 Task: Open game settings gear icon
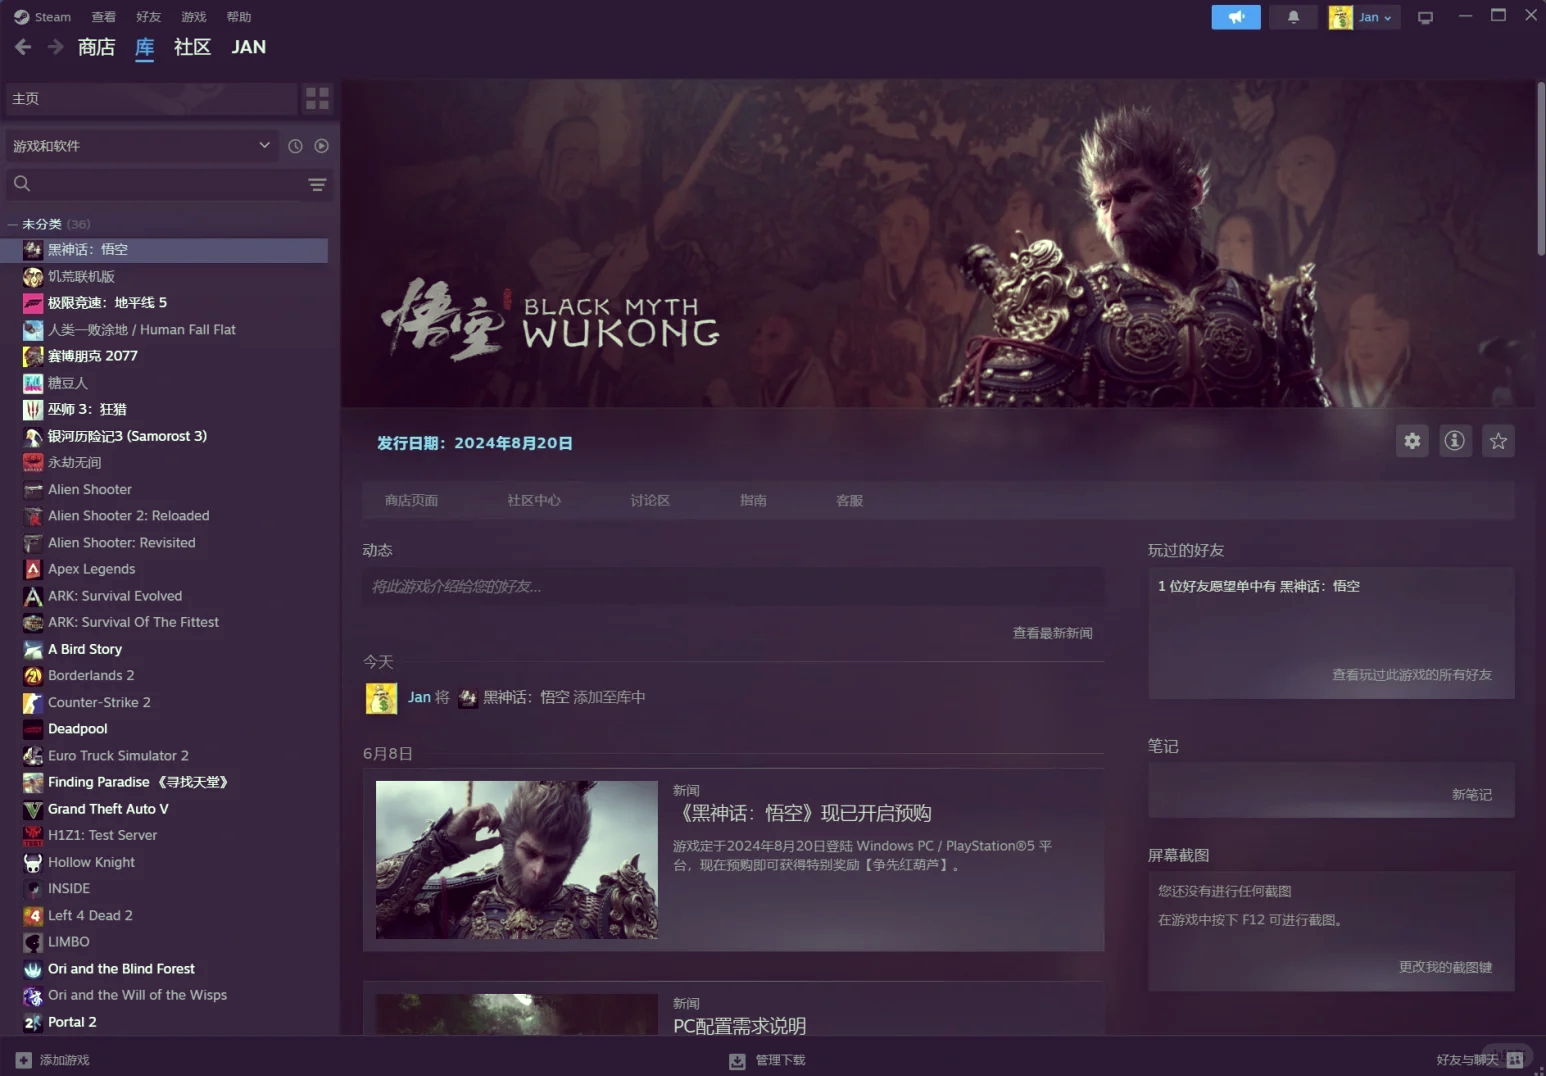[x=1412, y=441]
